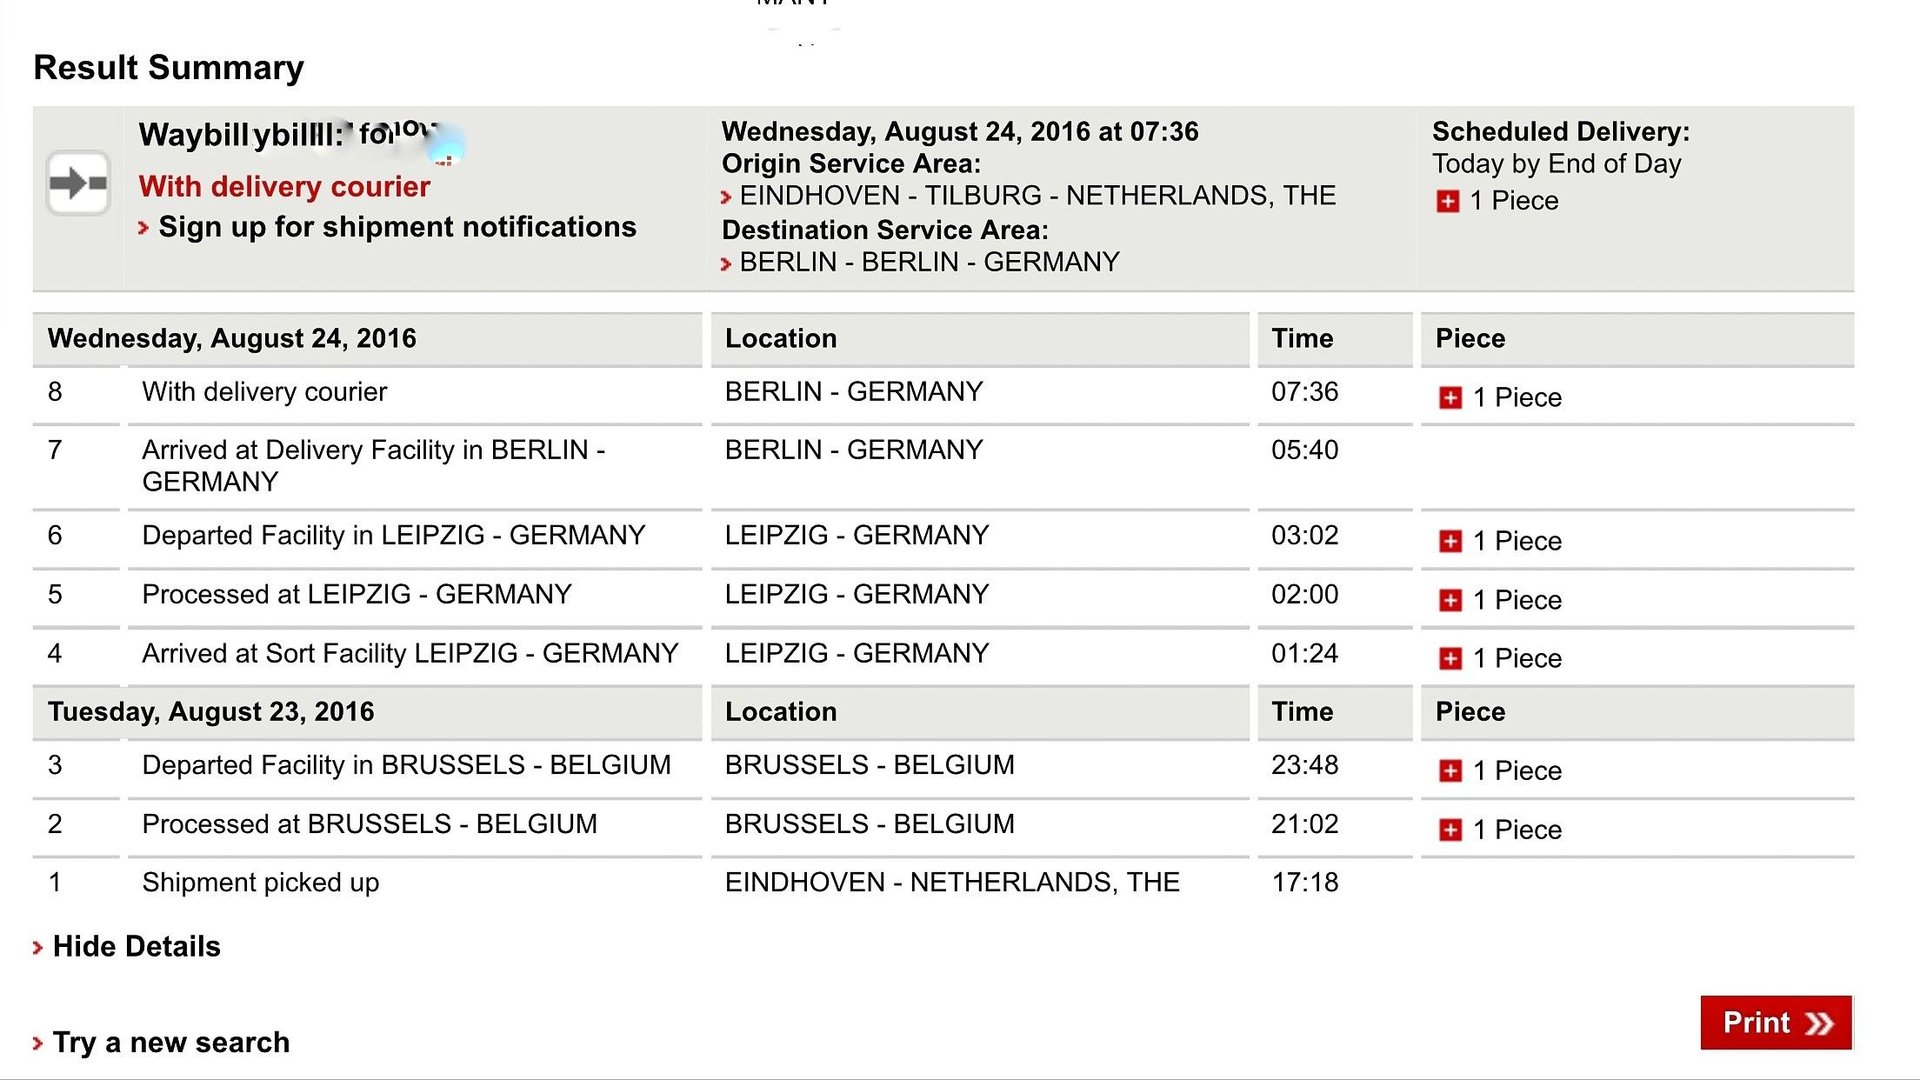Screen dimensions: 1920x1080
Task: Open the EINDHOVEN - TILBURG origin service area link
Action: pos(1038,195)
